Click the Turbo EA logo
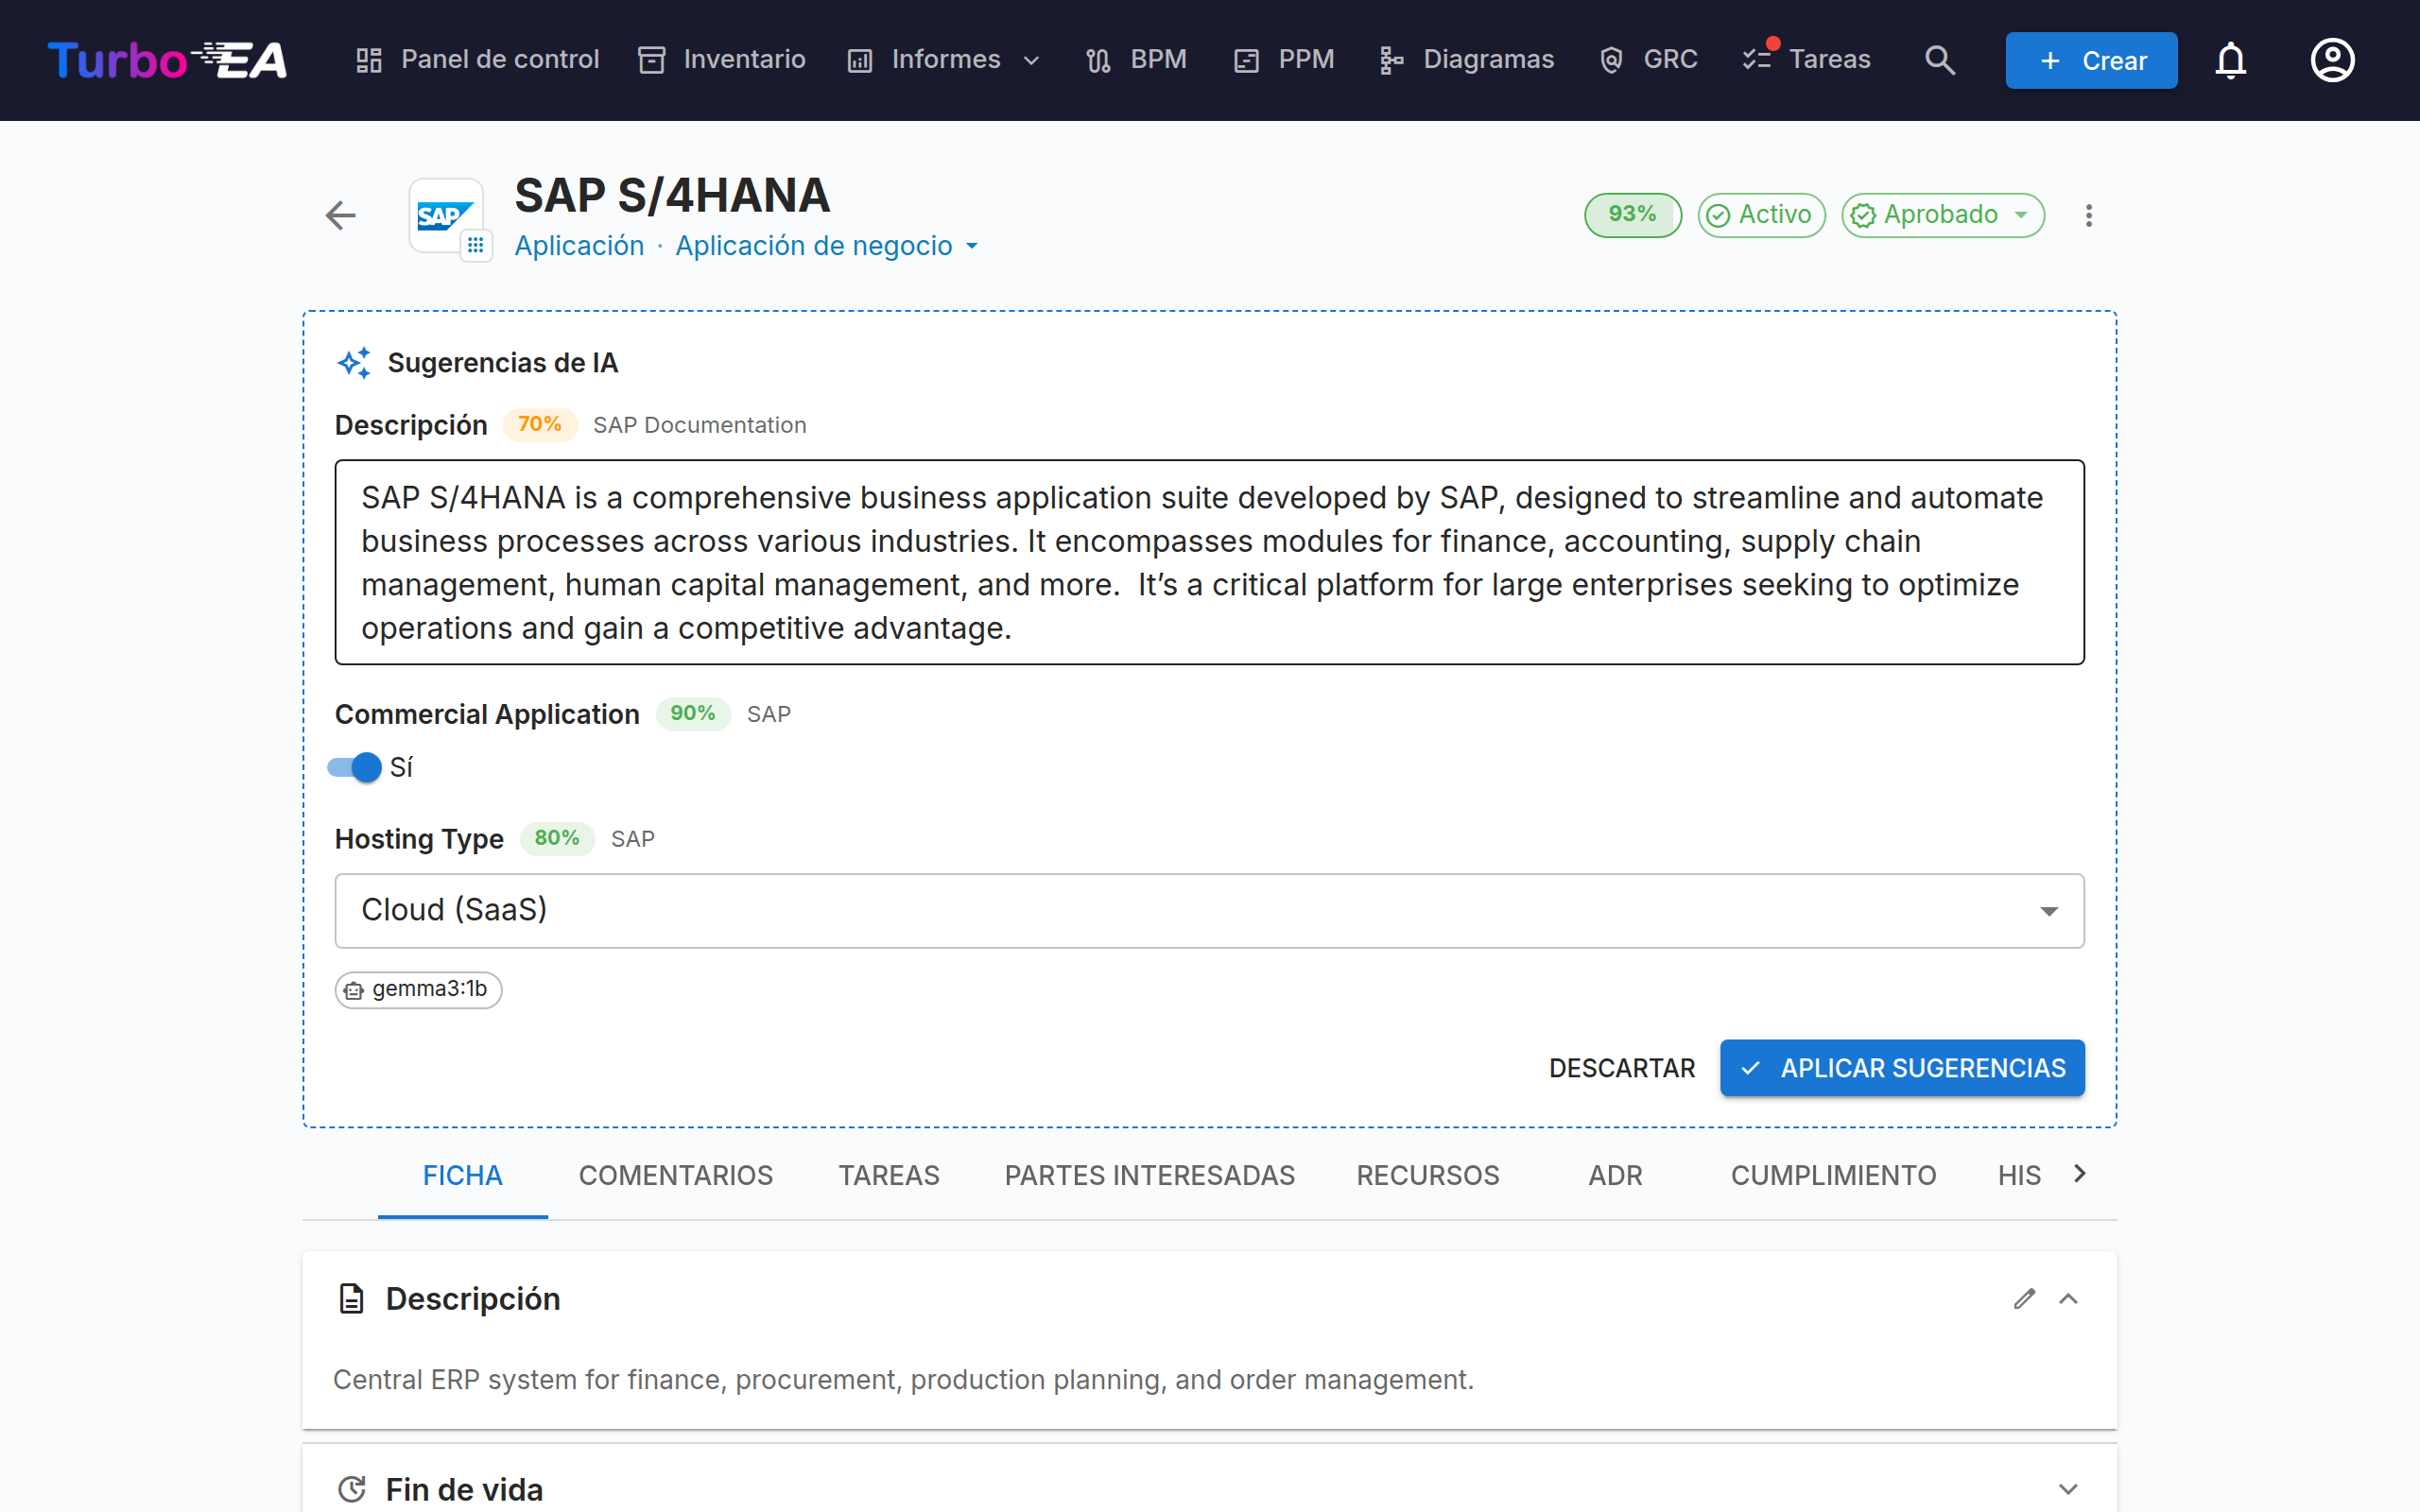Screen dimensions: 2420x1512 point(167,60)
